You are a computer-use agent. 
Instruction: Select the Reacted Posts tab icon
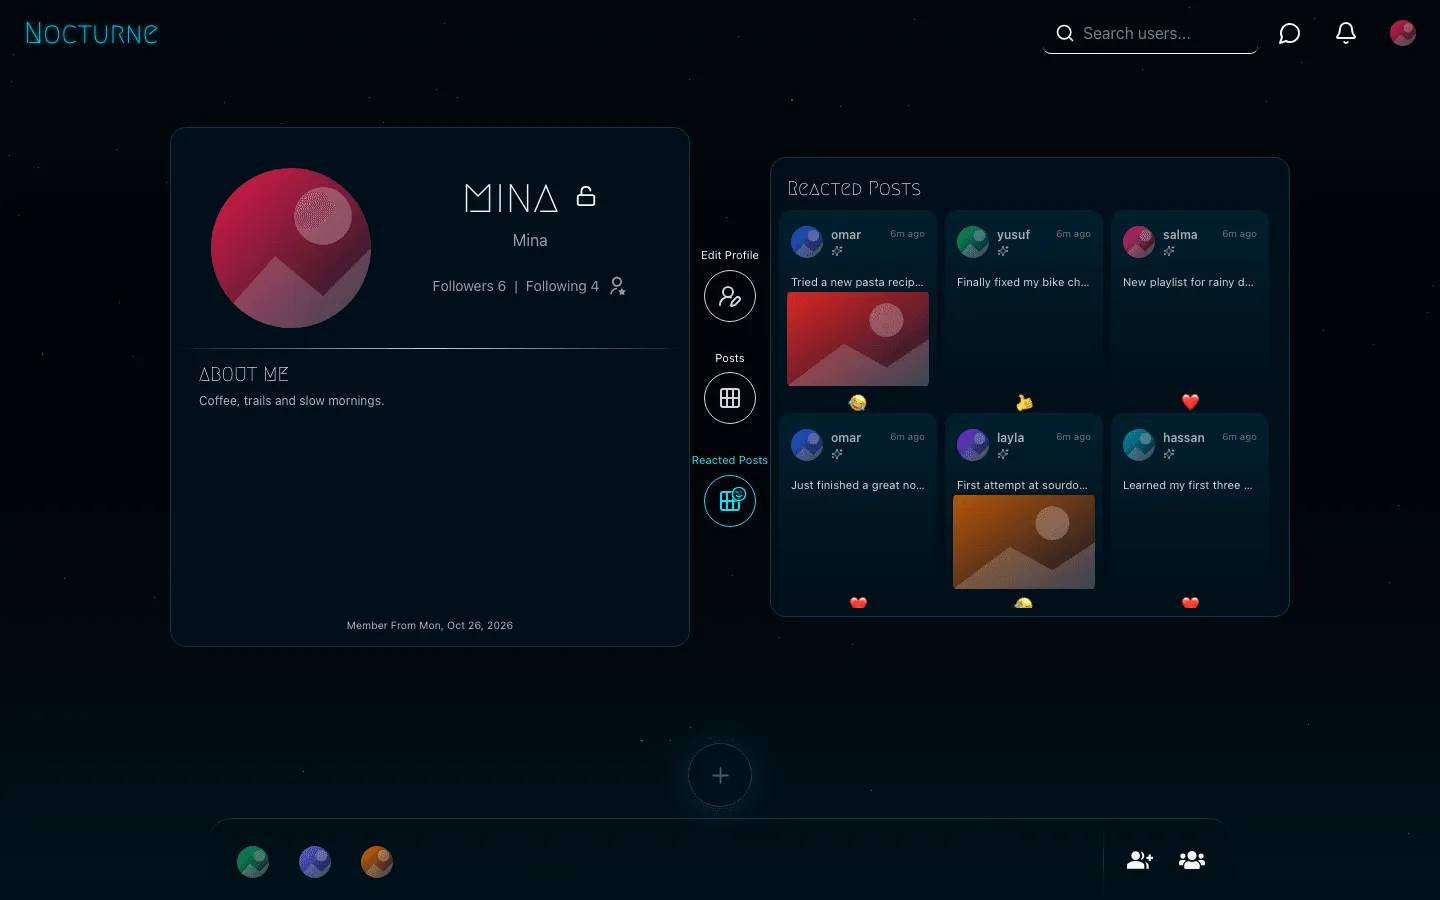[730, 501]
